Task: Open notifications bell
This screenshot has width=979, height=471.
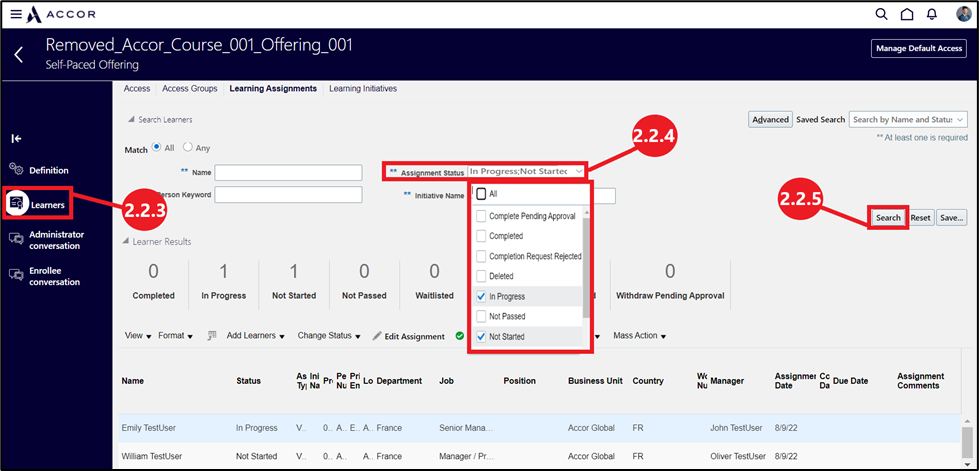Action: click(932, 14)
